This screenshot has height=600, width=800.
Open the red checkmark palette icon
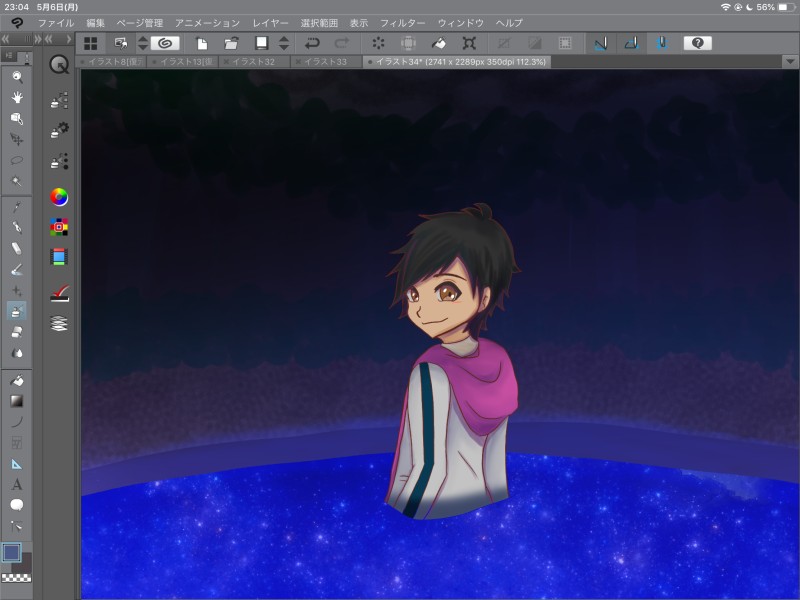tap(59, 293)
